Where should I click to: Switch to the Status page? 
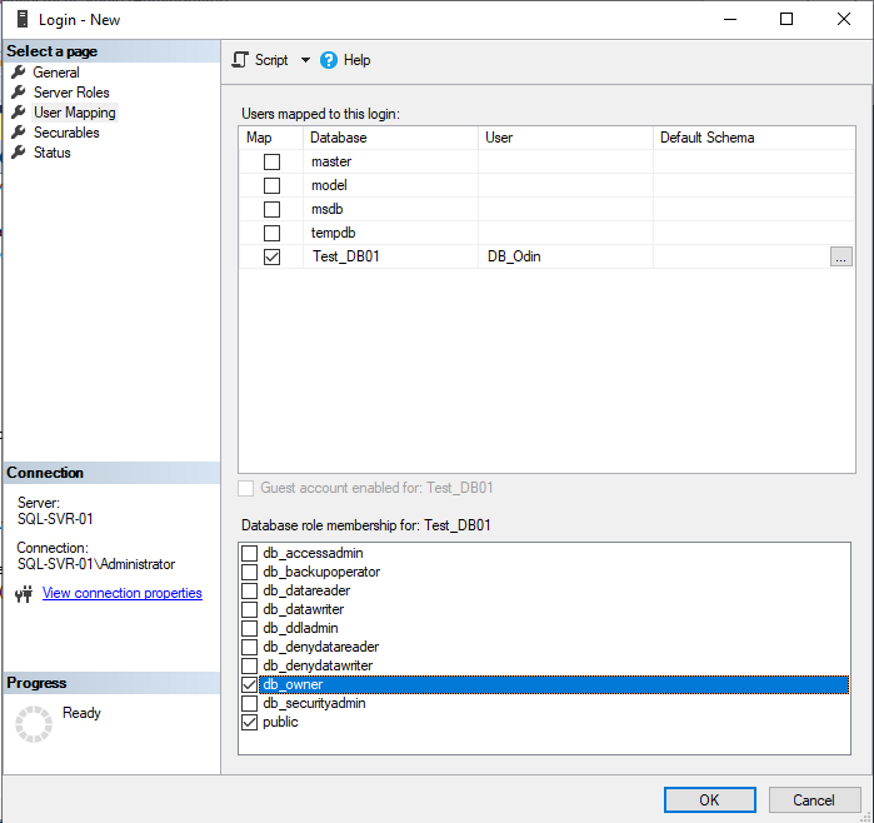coord(52,153)
